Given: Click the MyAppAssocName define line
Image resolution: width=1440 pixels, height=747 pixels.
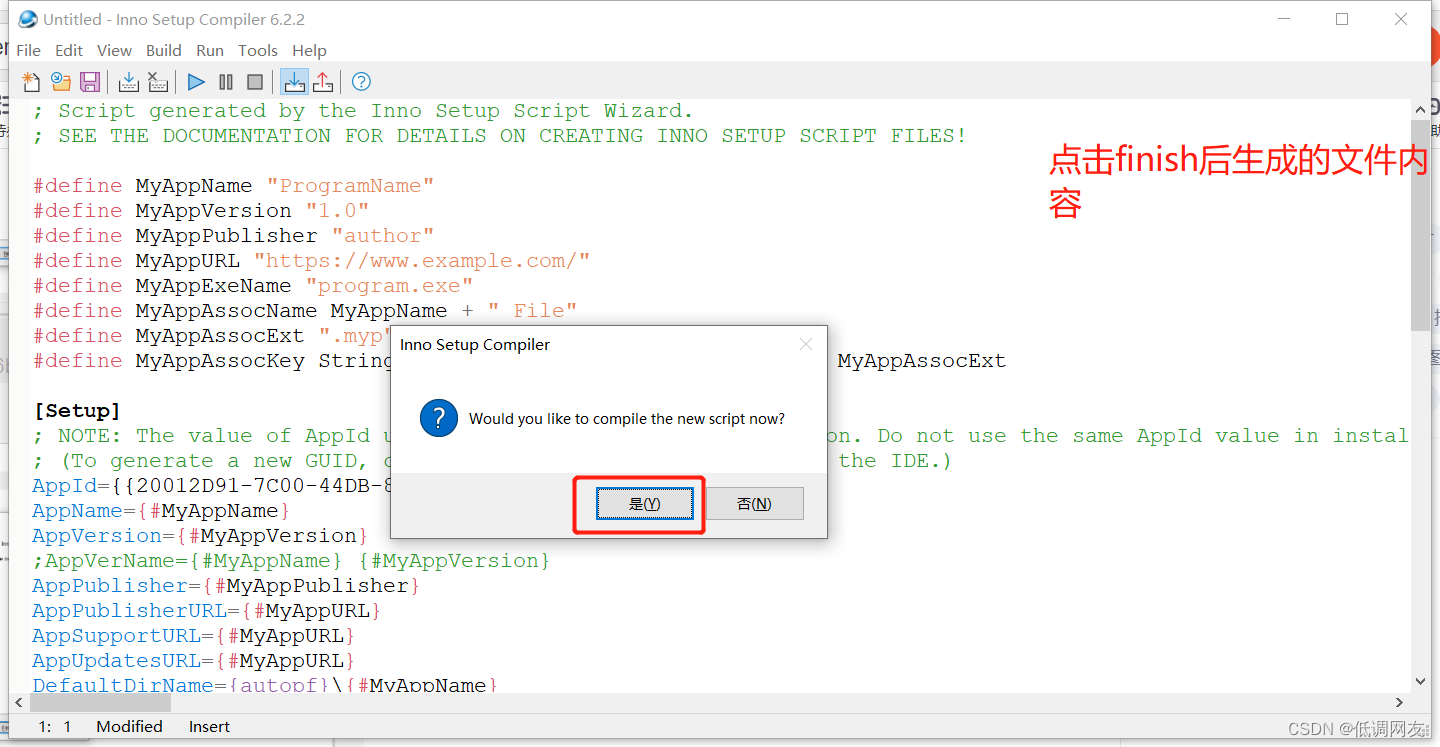Looking at the screenshot, I should coord(305,311).
